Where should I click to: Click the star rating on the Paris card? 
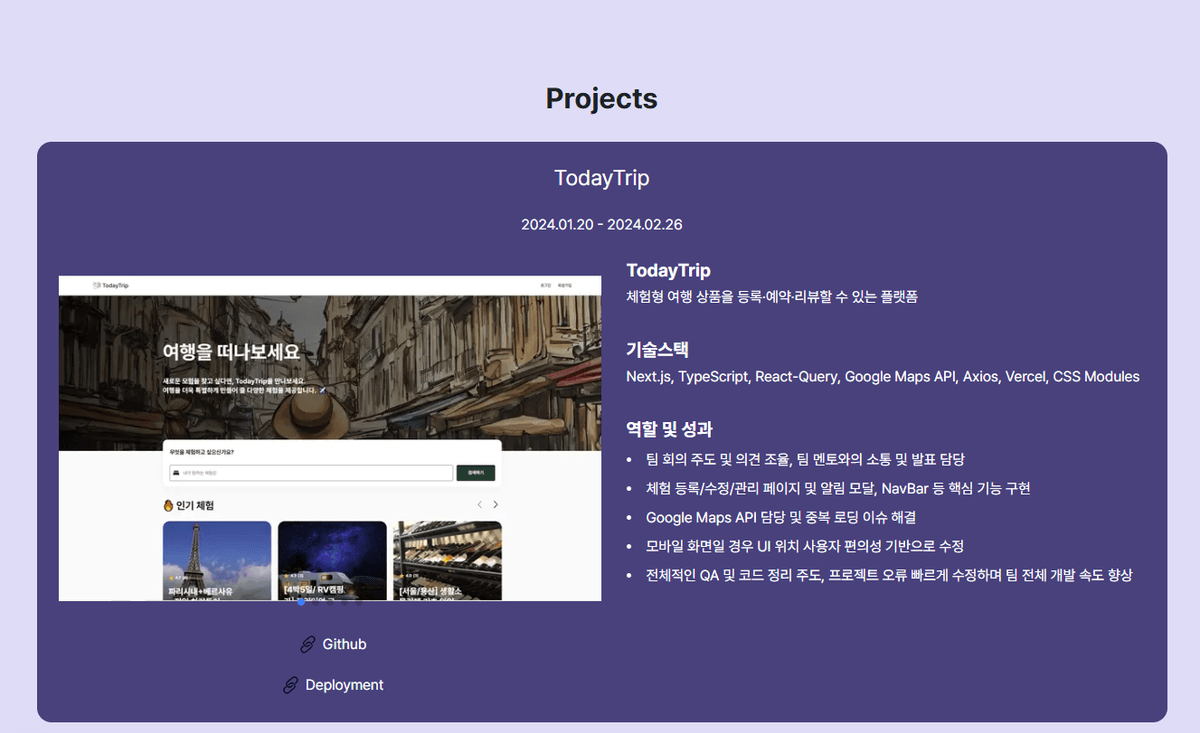[x=173, y=577]
